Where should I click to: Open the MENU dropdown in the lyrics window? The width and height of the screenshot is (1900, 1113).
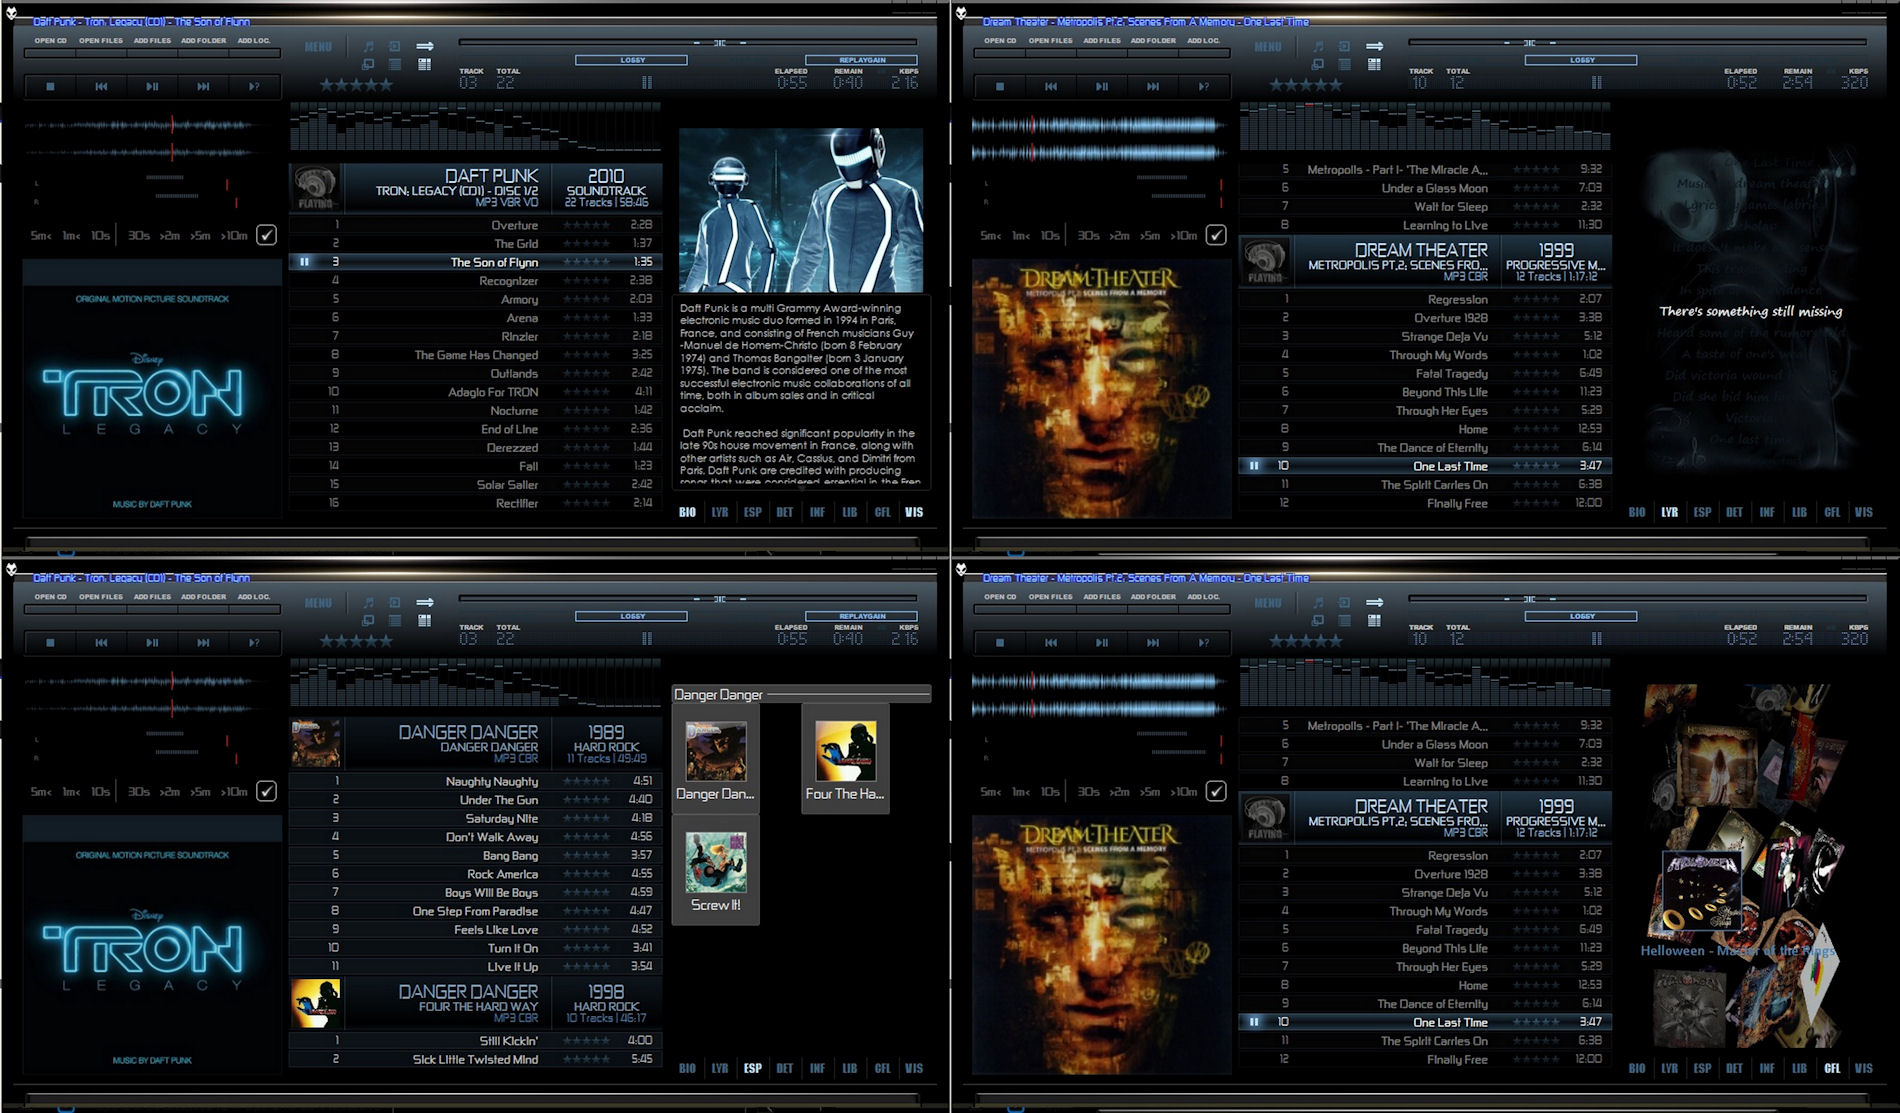click(x=1268, y=47)
